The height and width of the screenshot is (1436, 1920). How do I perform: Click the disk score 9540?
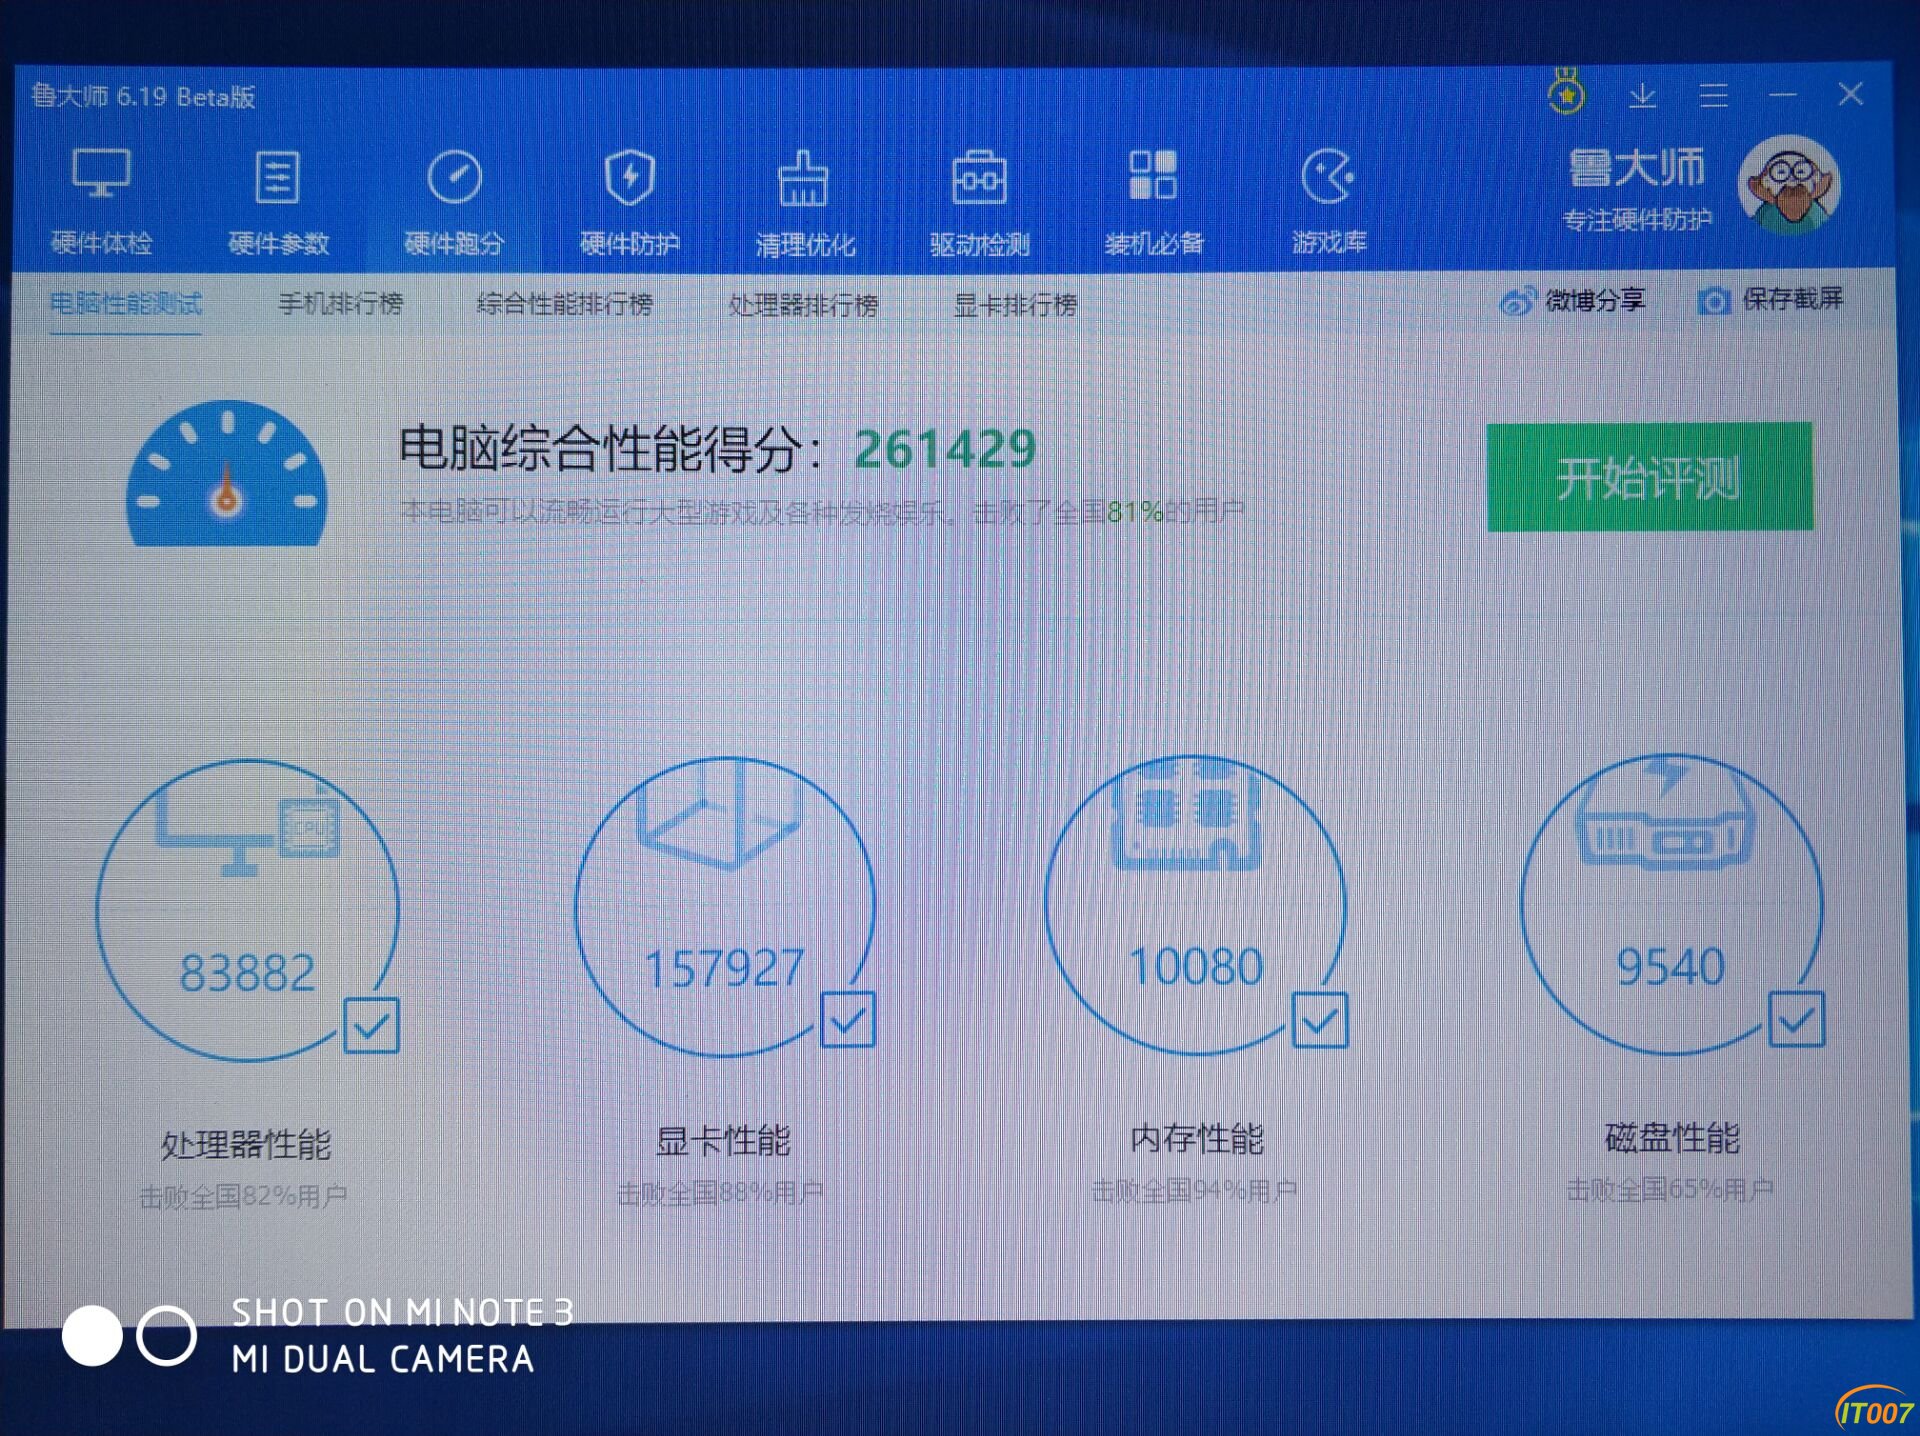point(1671,967)
